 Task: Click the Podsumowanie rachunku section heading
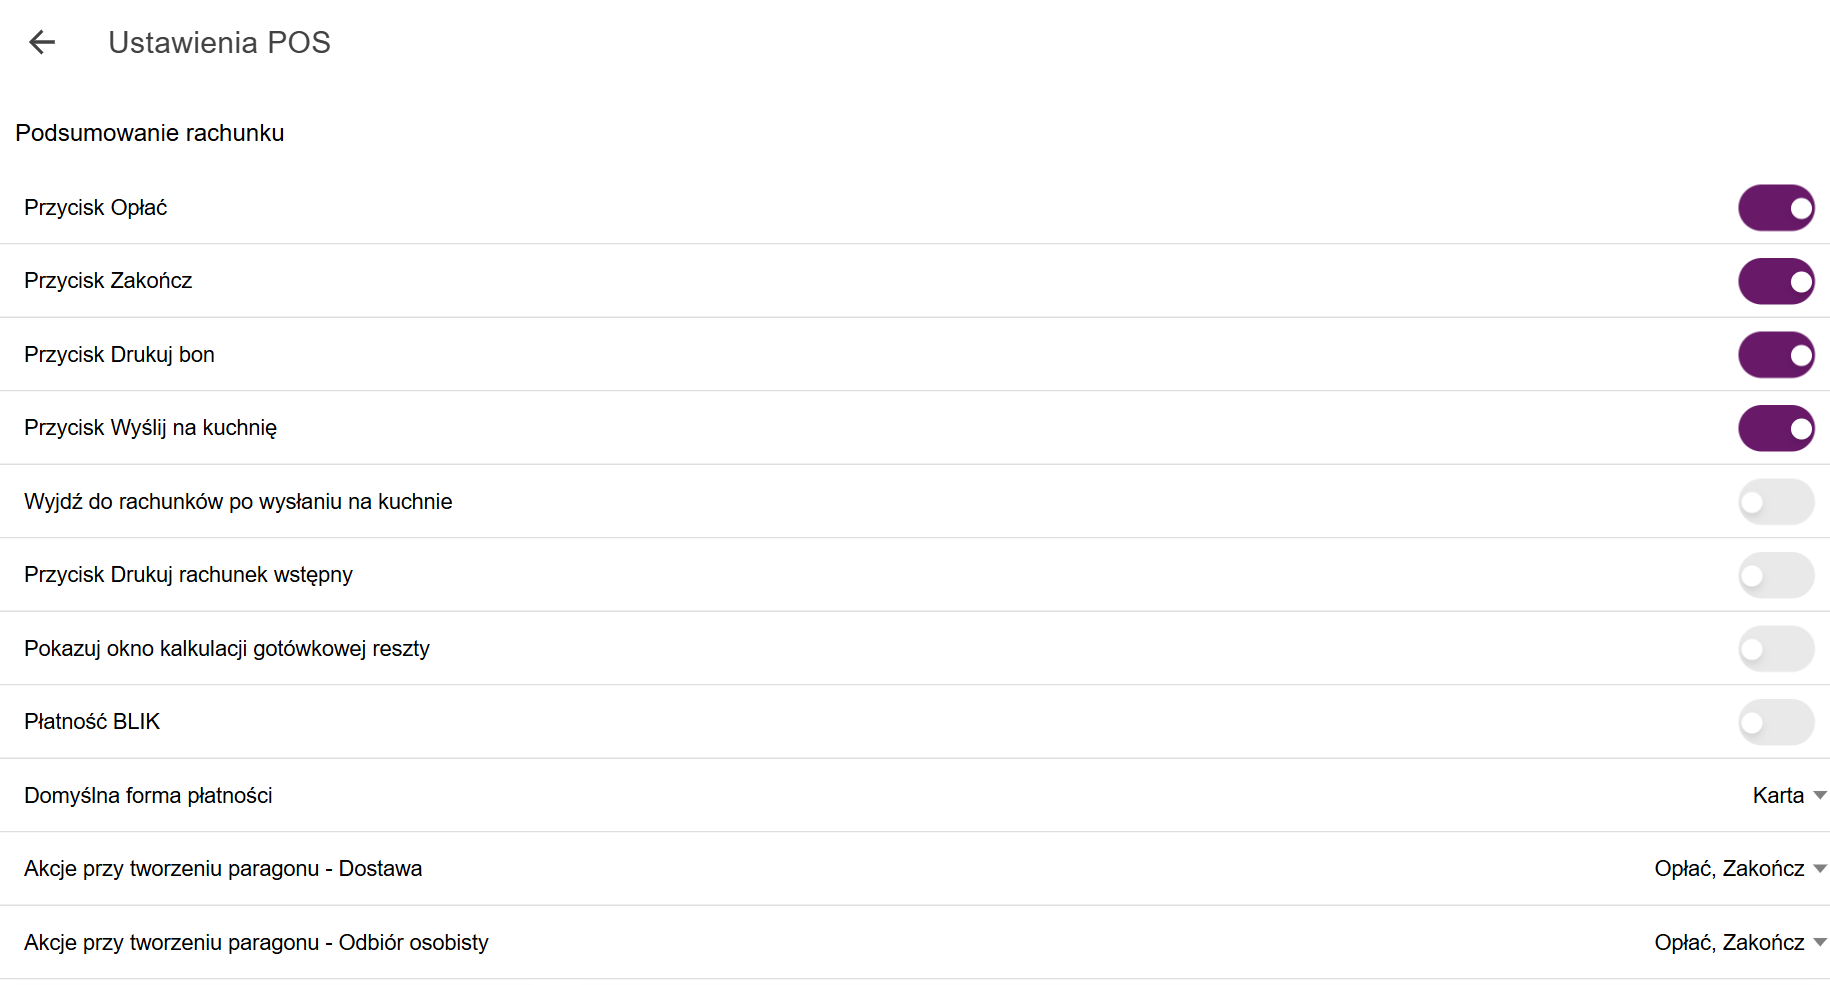[150, 133]
